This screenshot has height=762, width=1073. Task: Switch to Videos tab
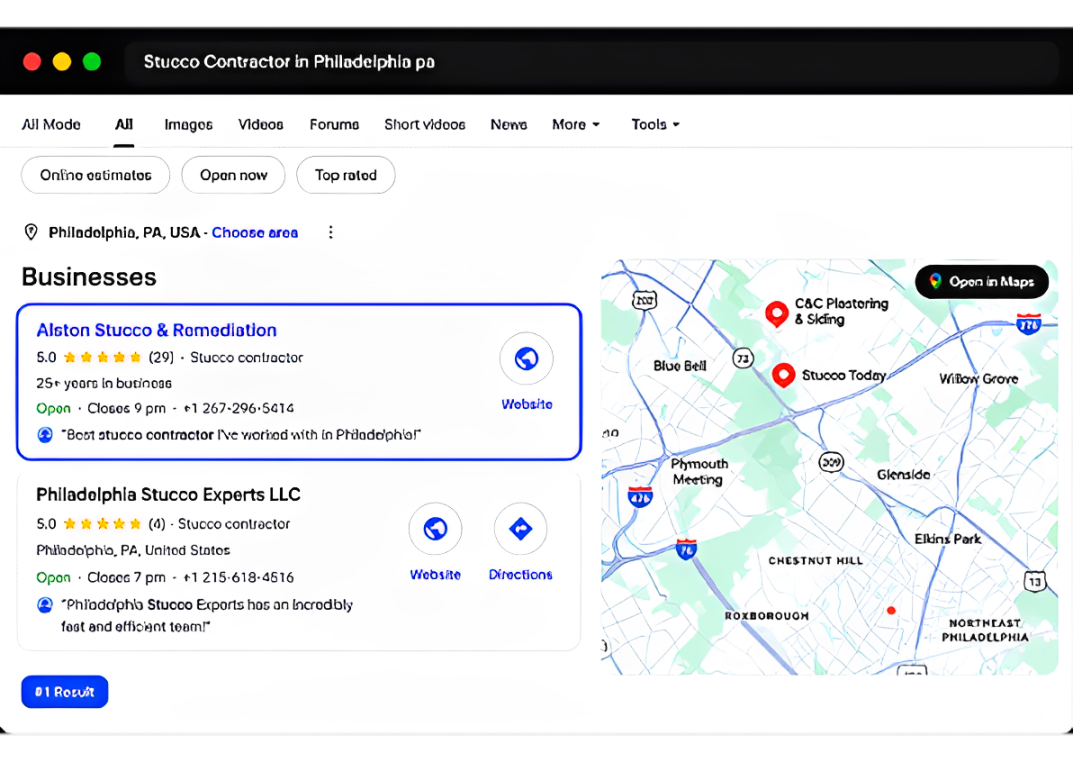tap(261, 124)
